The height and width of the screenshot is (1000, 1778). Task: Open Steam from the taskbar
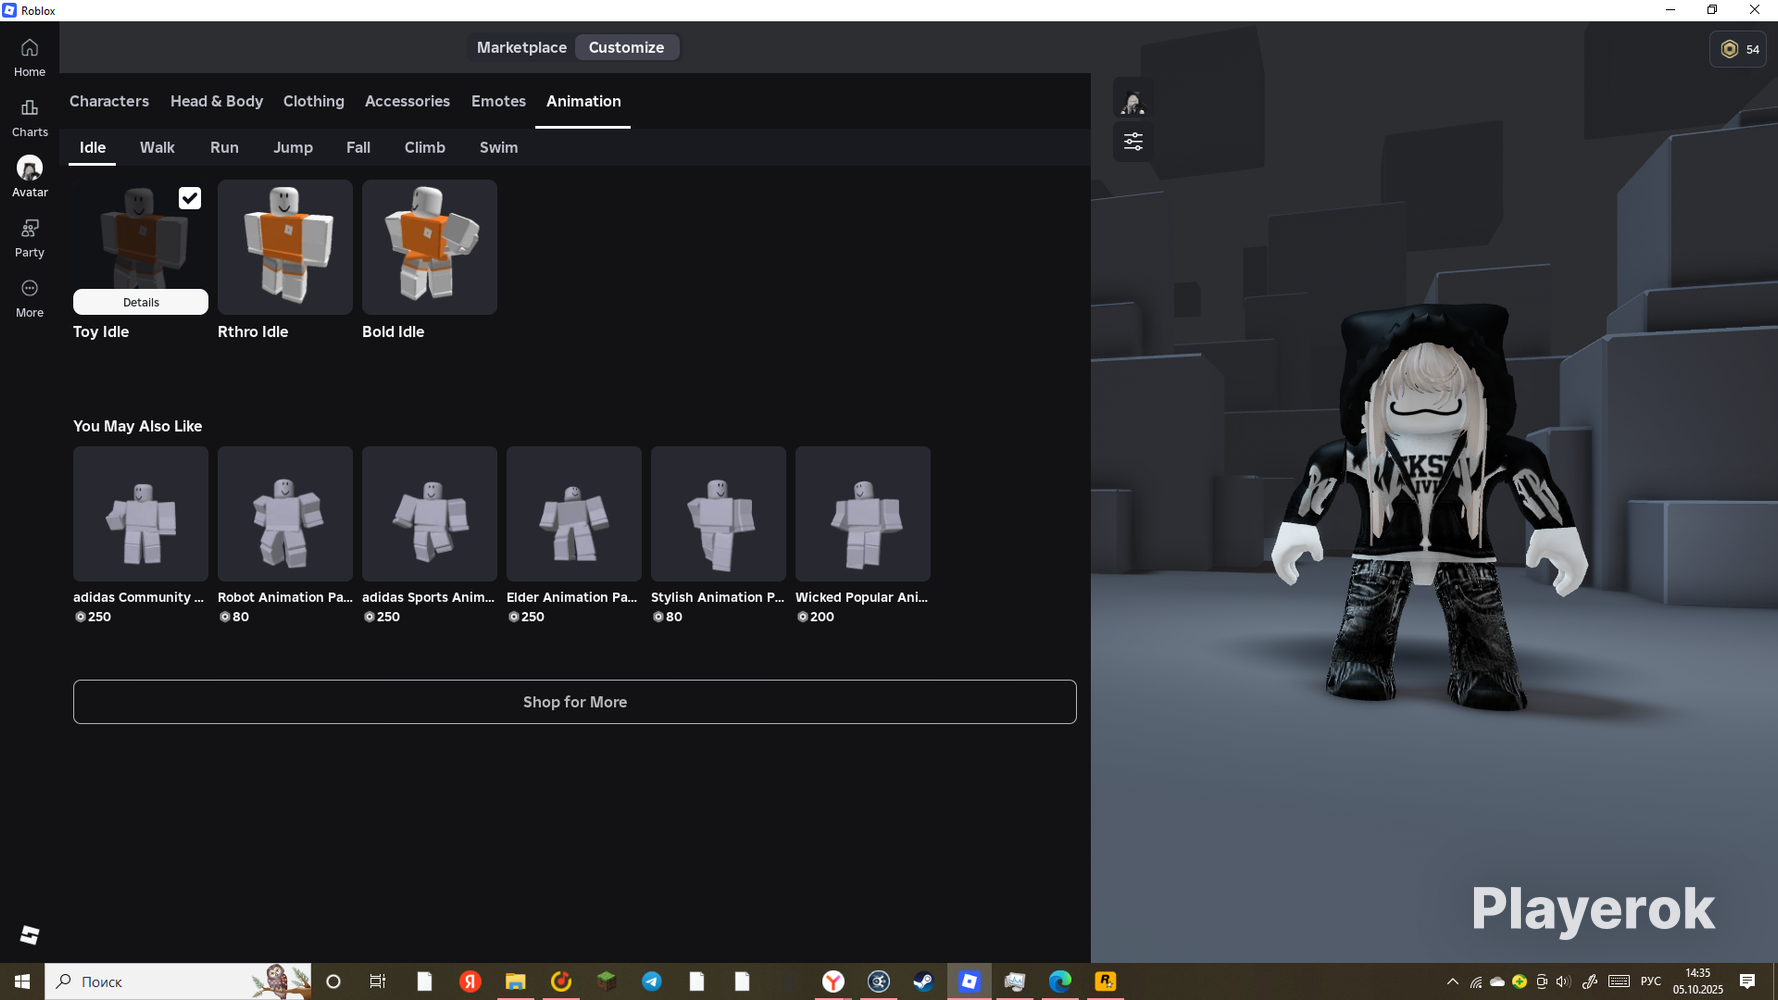[923, 981]
